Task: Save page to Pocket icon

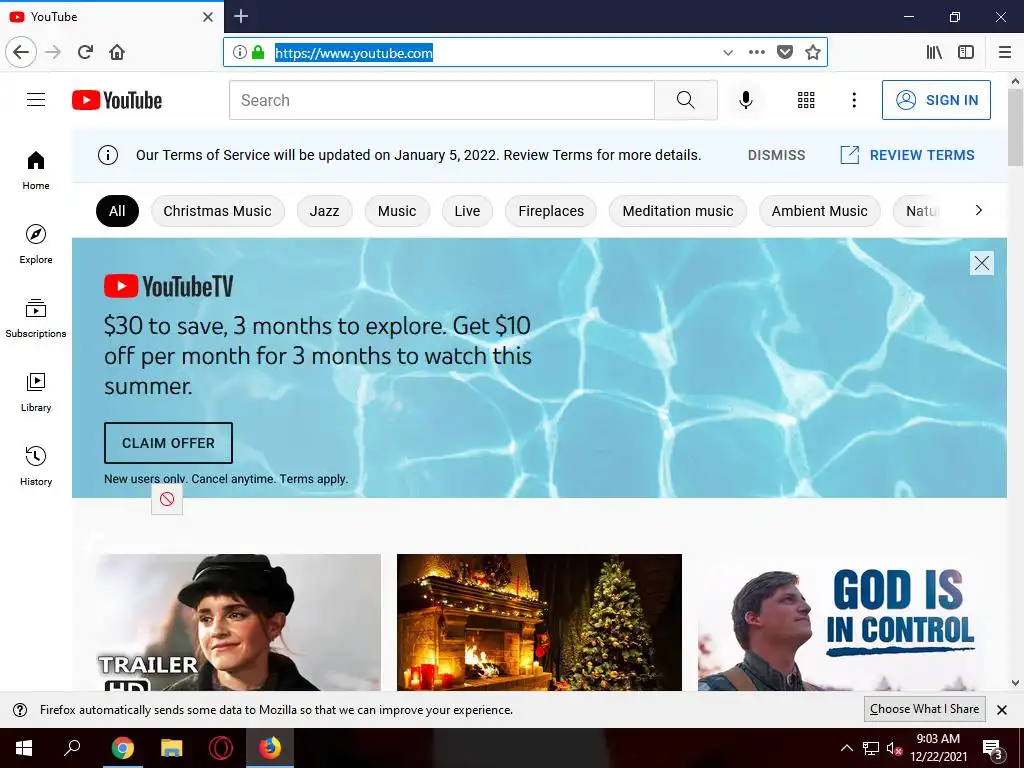Action: 784,52
